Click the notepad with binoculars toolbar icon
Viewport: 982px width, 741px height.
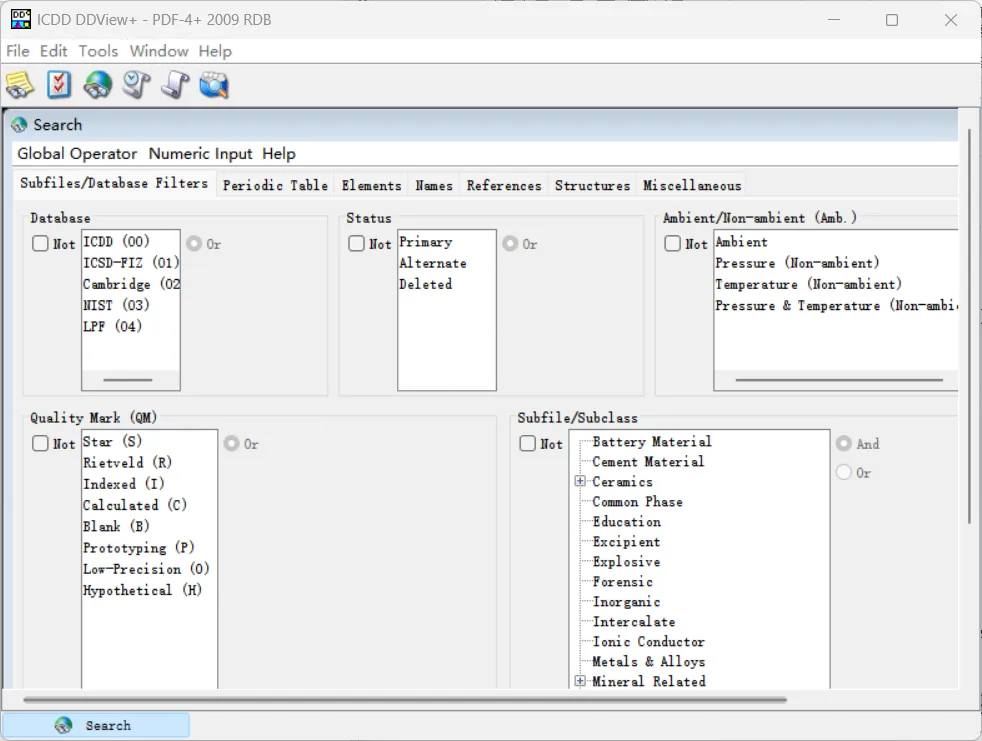pos(20,85)
